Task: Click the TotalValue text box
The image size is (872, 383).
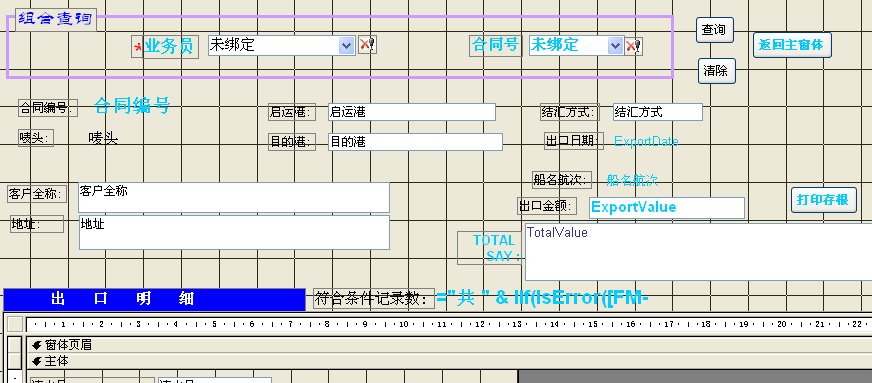Action: [698, 252]
